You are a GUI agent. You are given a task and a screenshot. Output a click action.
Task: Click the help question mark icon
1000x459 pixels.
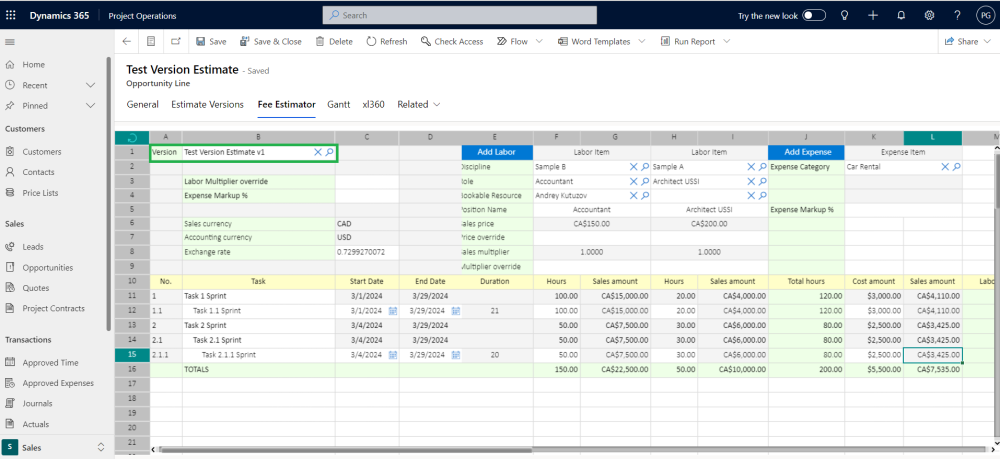957,16
